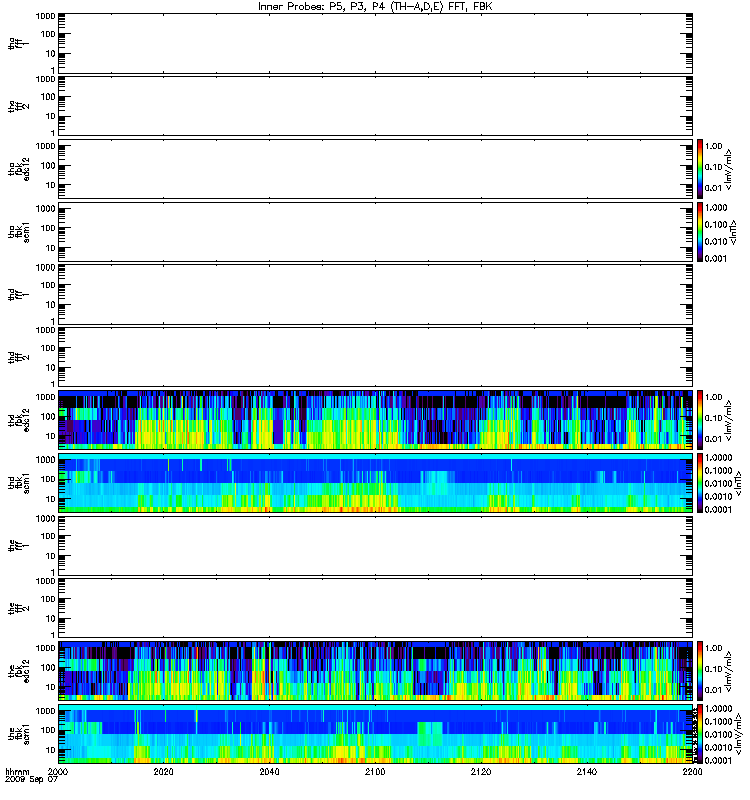750x800 pixels.
Task: Click the 2000 time axis label
Action: click(58, 771)
